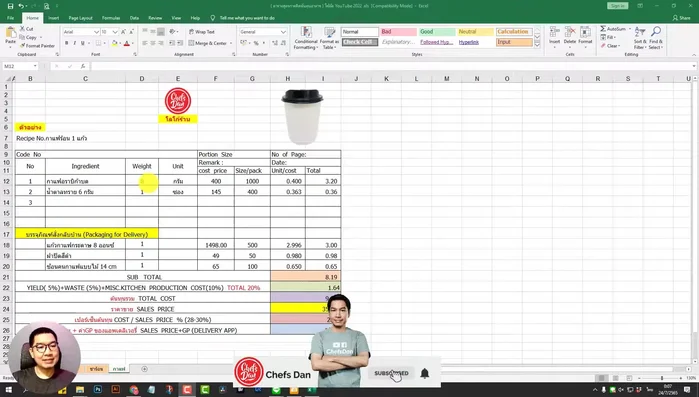The image size is (699, 397).
Task: Click the AutoSum sigma icon
Action: [603, 29]
